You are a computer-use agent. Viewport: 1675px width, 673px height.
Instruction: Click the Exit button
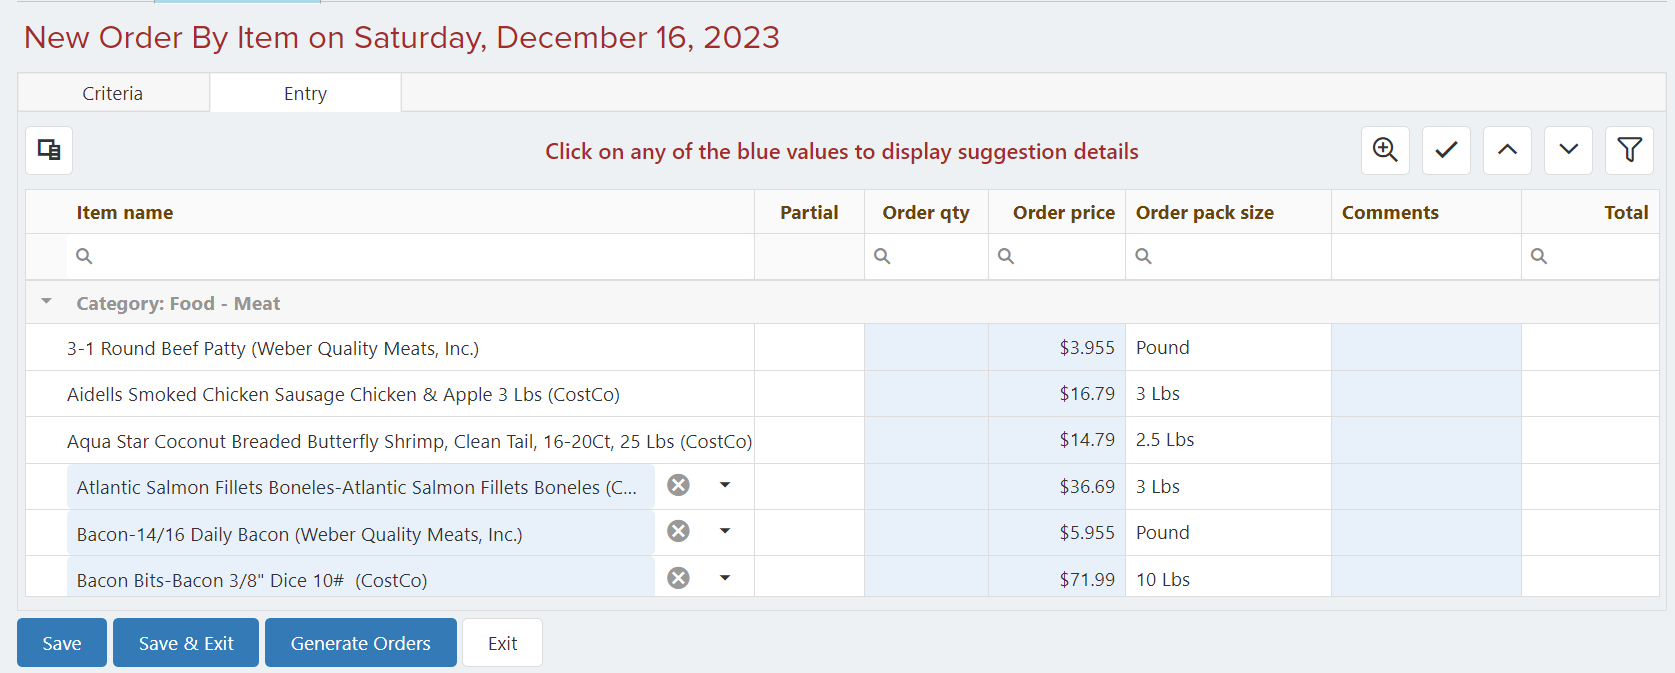pyautogui.click(x=503, y=643)
